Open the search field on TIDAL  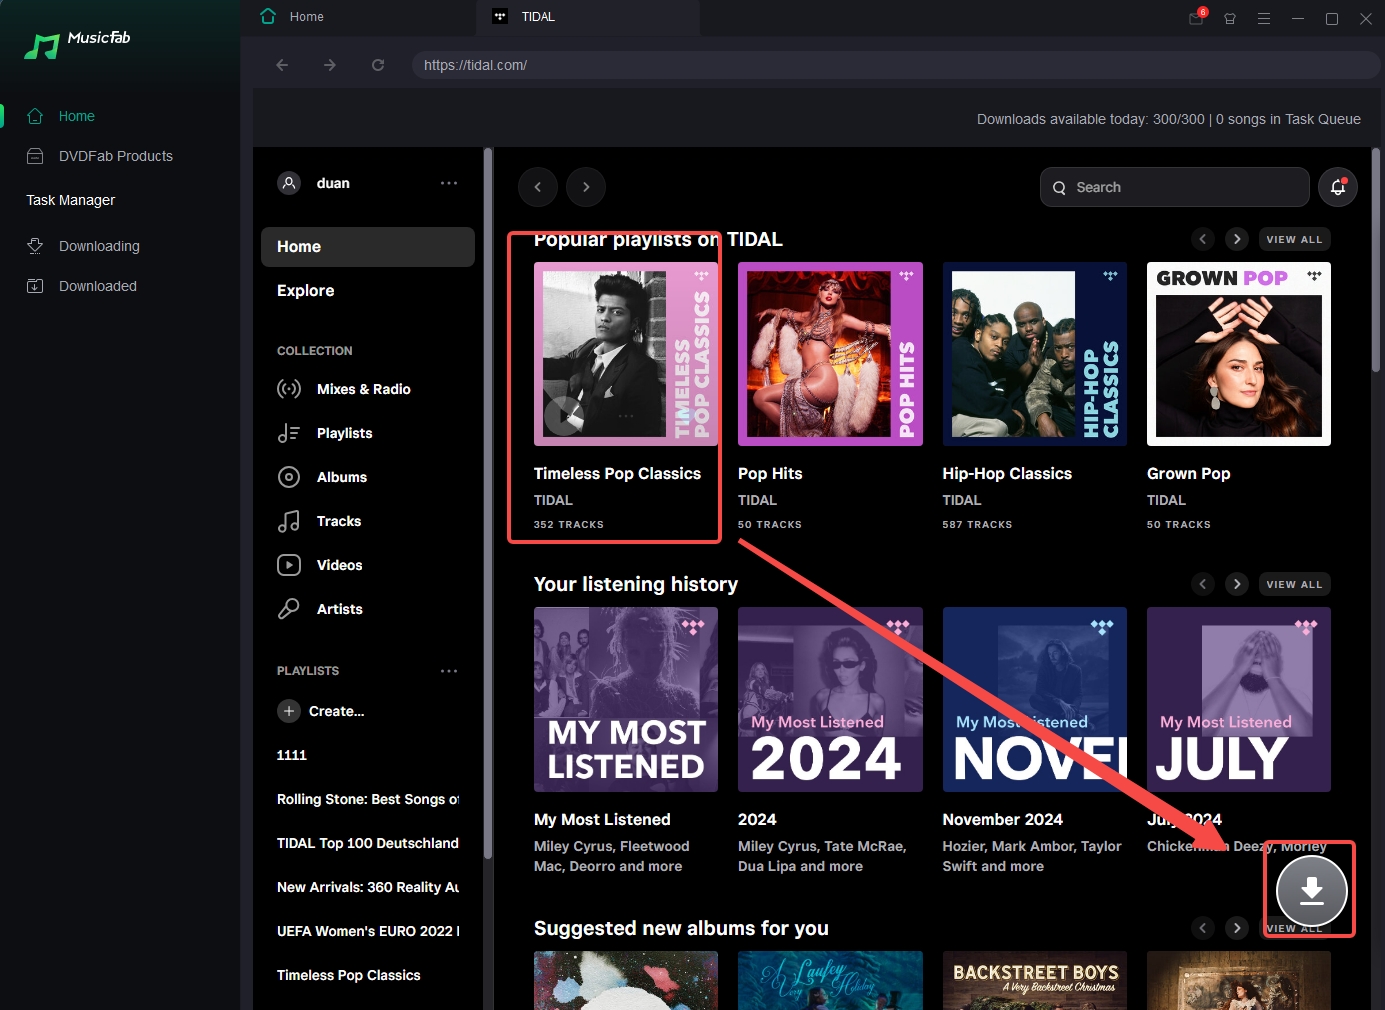coord(1174,187)
